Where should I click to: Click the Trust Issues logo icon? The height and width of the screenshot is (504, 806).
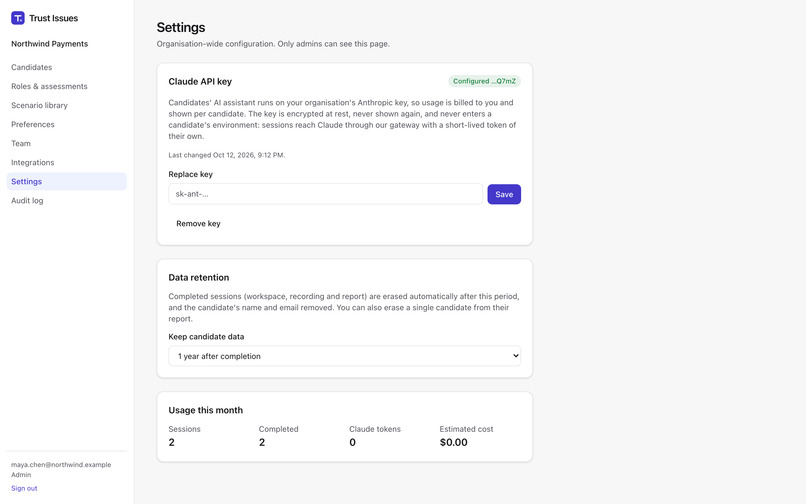[17, 18]
